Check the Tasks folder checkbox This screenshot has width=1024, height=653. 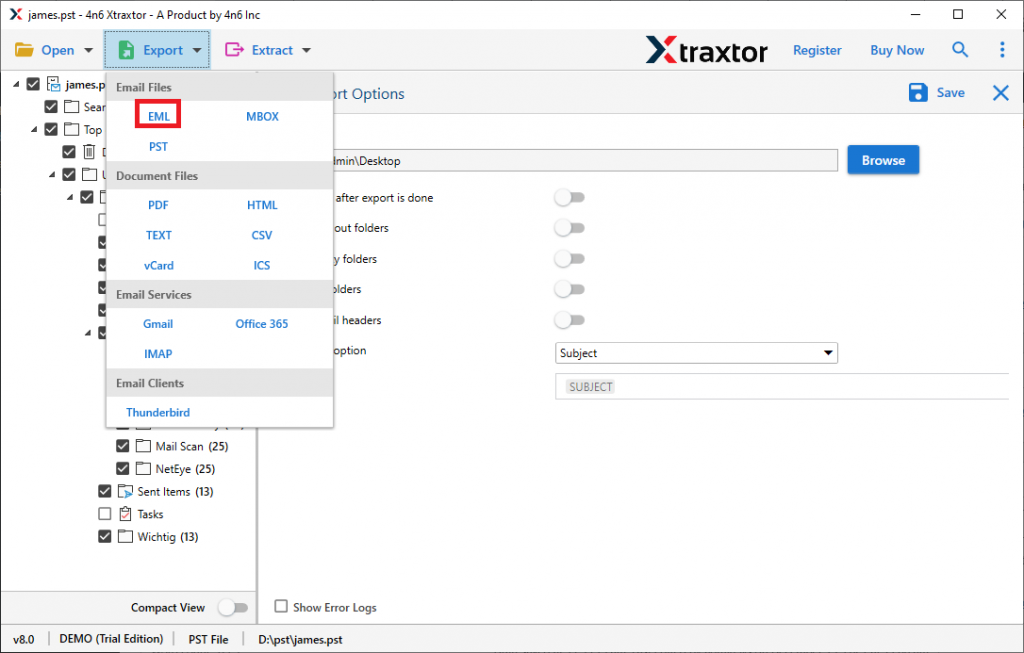coord(105,514)
